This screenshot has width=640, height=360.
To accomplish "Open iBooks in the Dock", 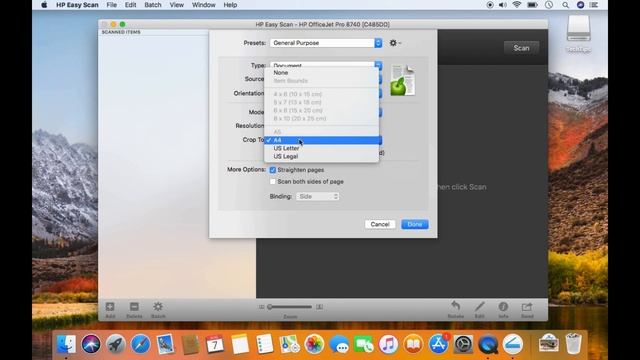I will click(x=413, y=344).
